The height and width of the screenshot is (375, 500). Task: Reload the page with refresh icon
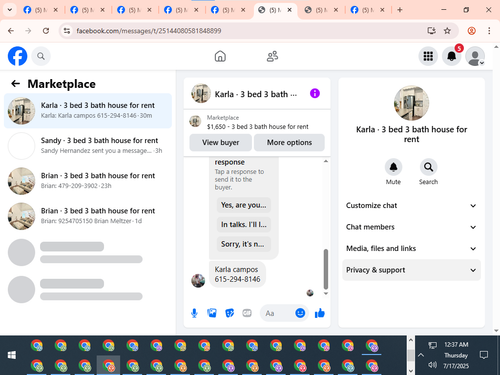tap(46, 31)
